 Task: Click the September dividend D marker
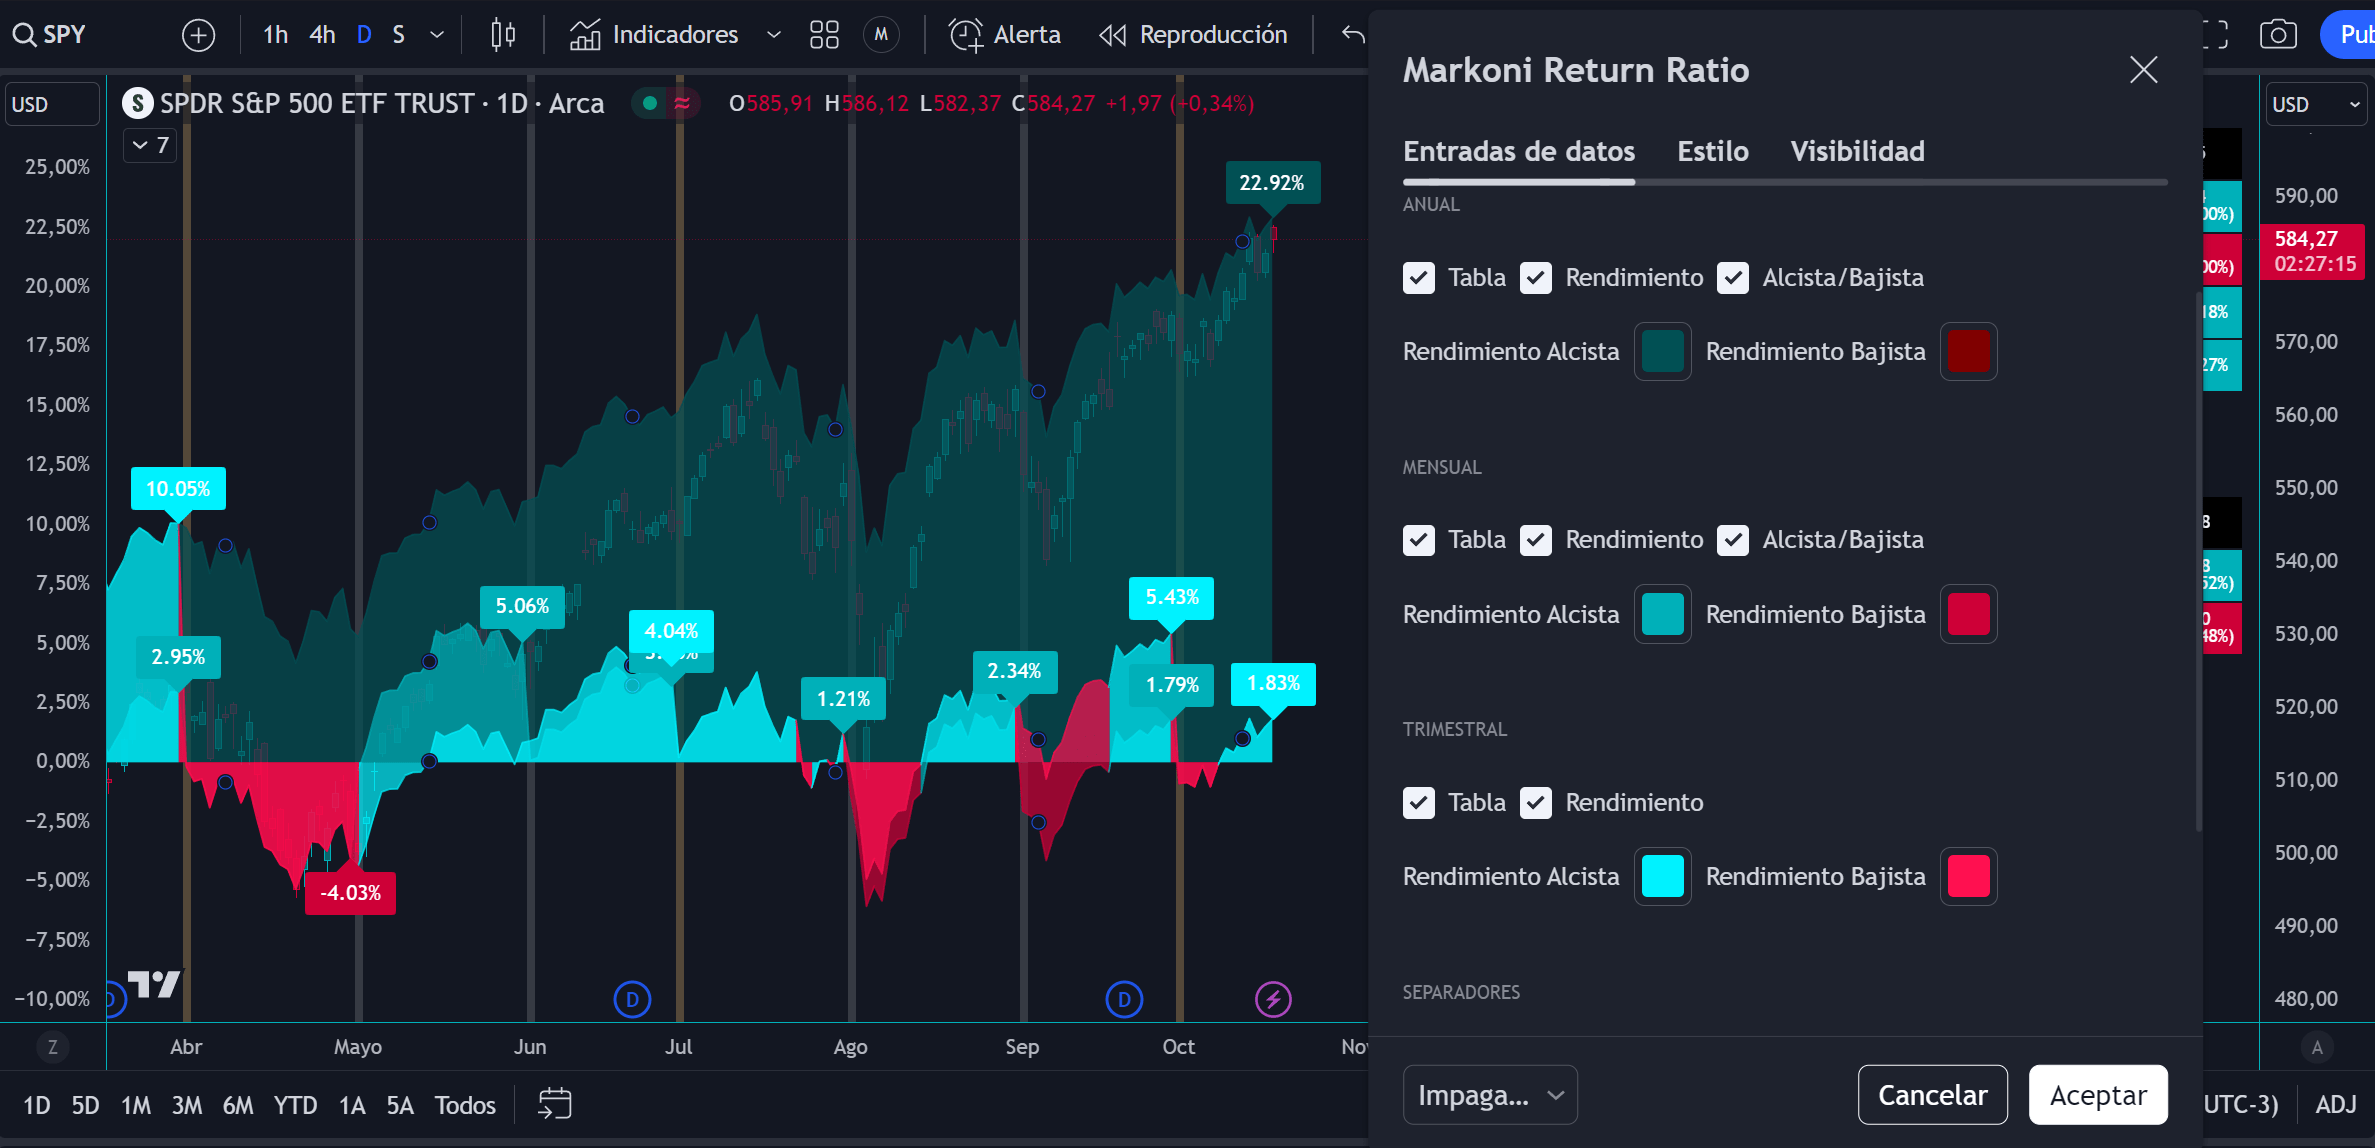[1124, 999]
